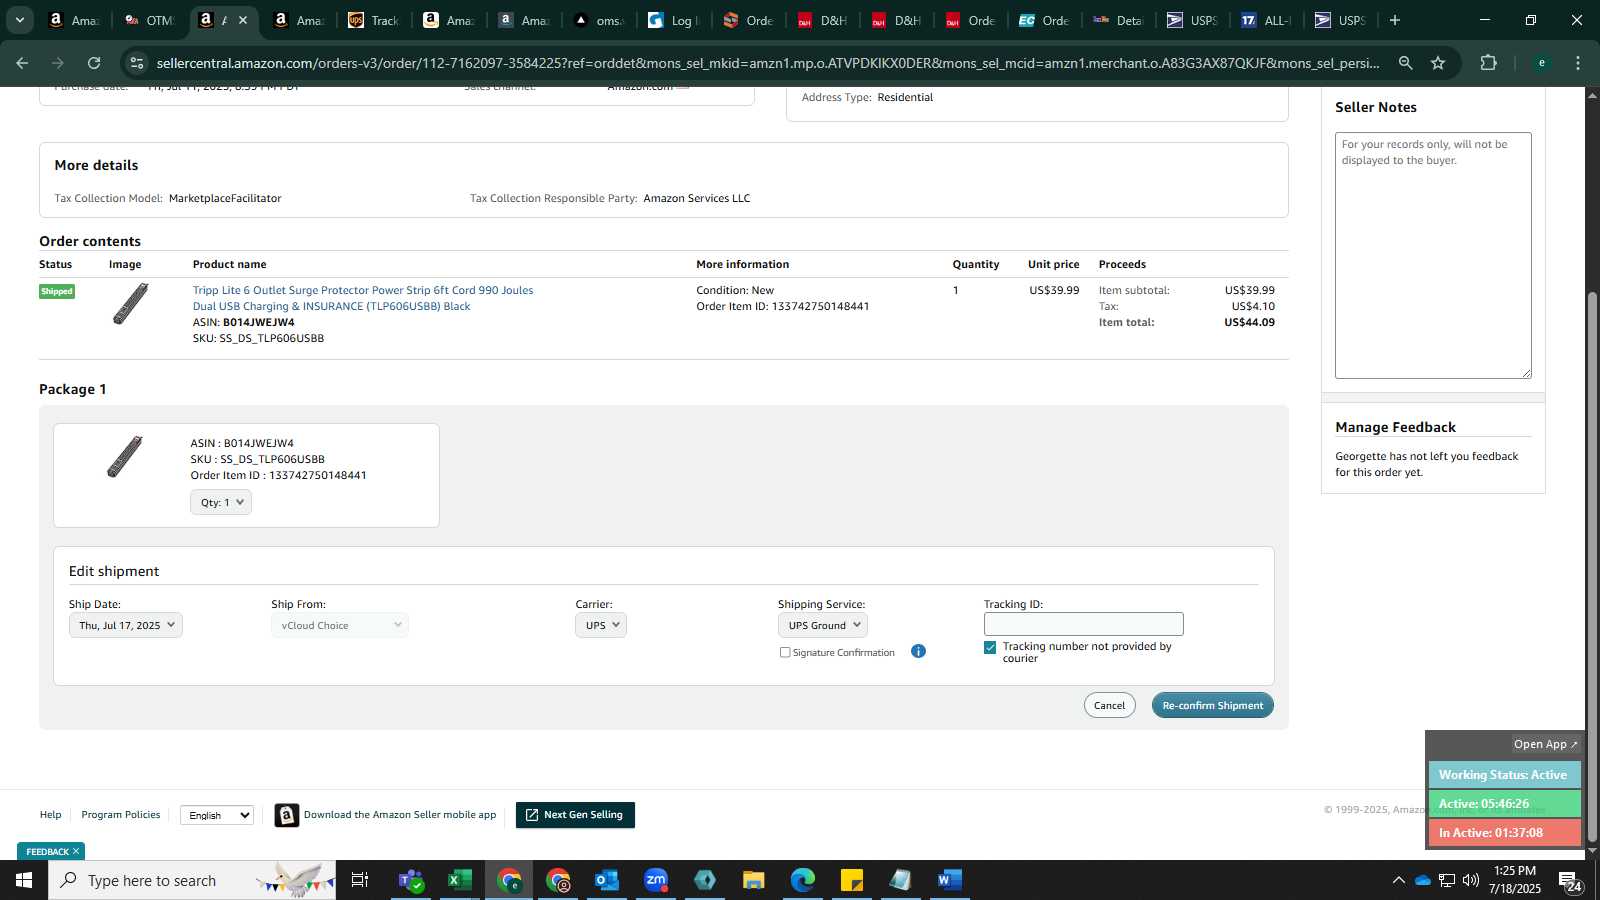Open the notifications center icon
The height and width of the screenshot is (900, 1600).
[x=1570, y=881]
